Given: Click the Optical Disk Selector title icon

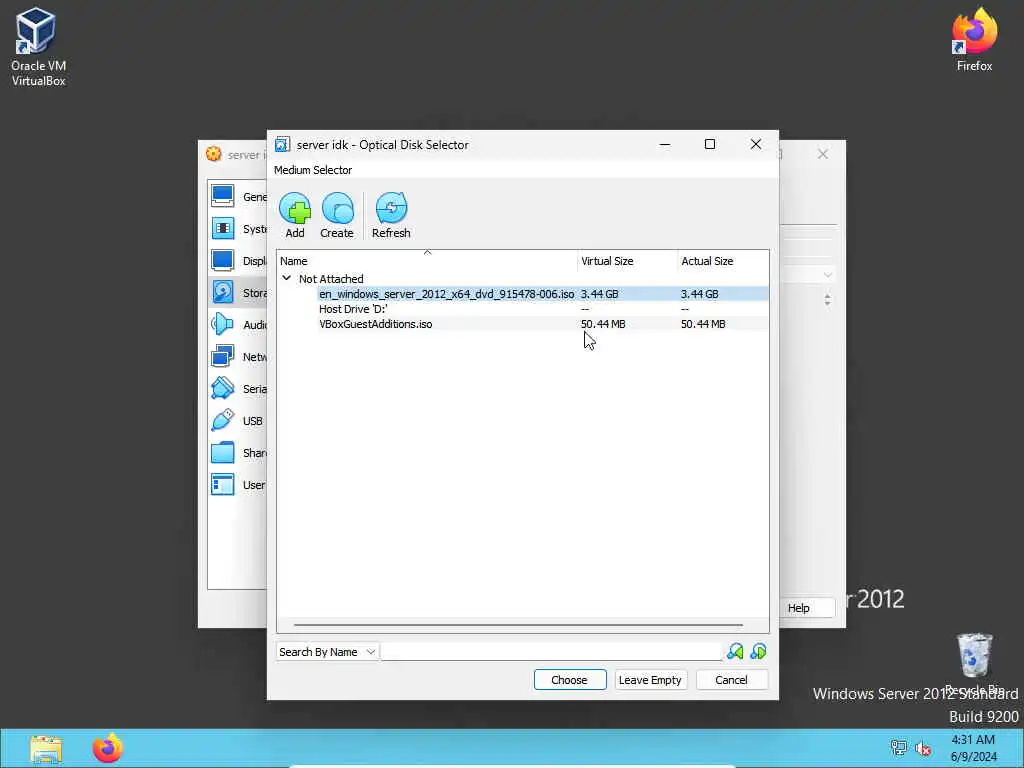Looking at the screenshot, I should 282,144.
